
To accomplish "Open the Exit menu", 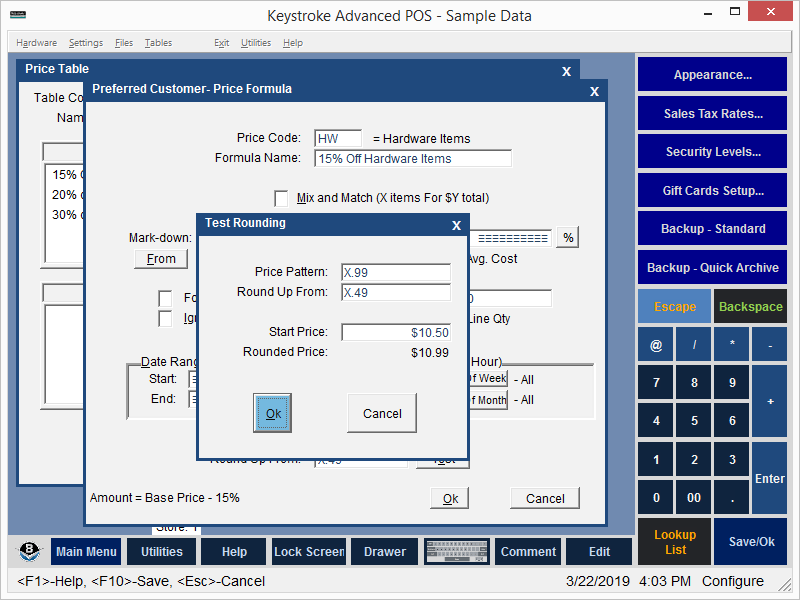I will 221,43.
